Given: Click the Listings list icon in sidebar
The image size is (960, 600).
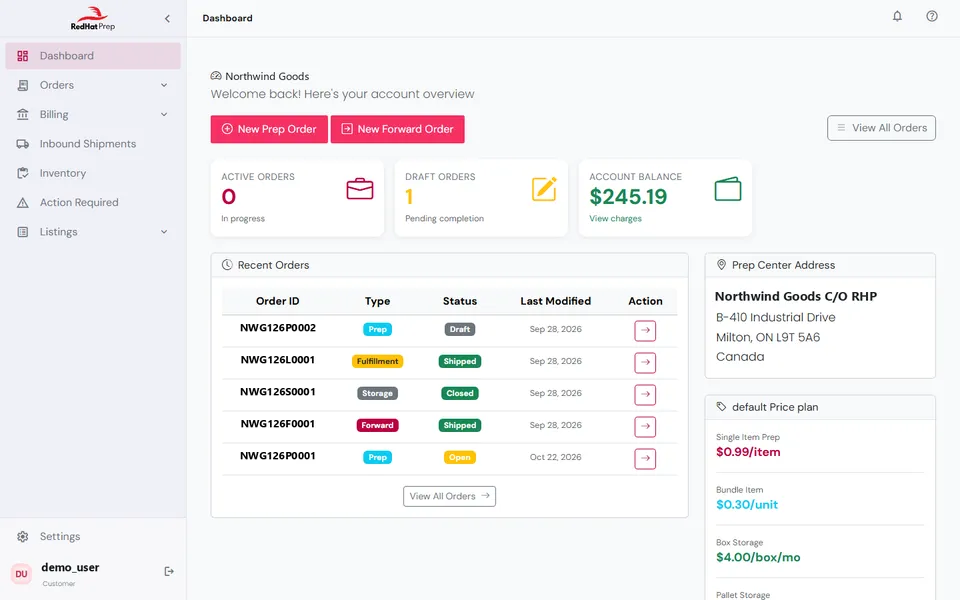Looking at the screenshot, I should [23, 232].
